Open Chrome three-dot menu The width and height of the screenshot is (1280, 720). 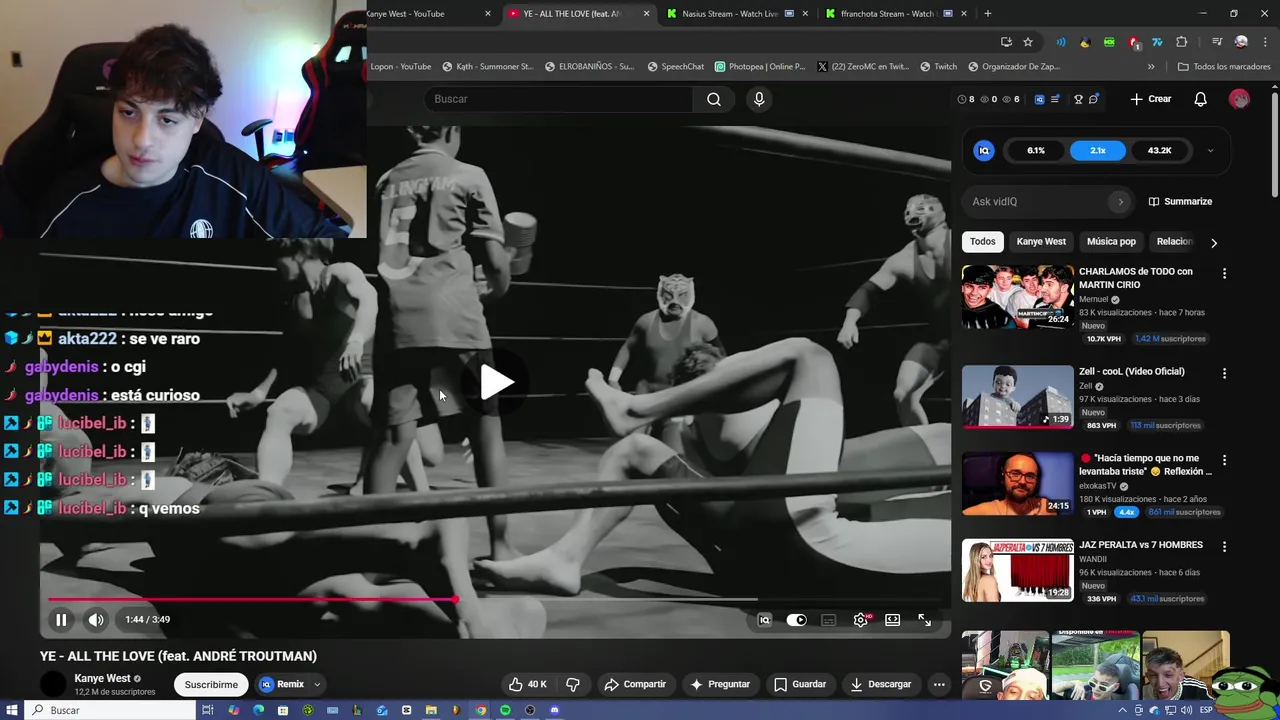click(1265, 42)
